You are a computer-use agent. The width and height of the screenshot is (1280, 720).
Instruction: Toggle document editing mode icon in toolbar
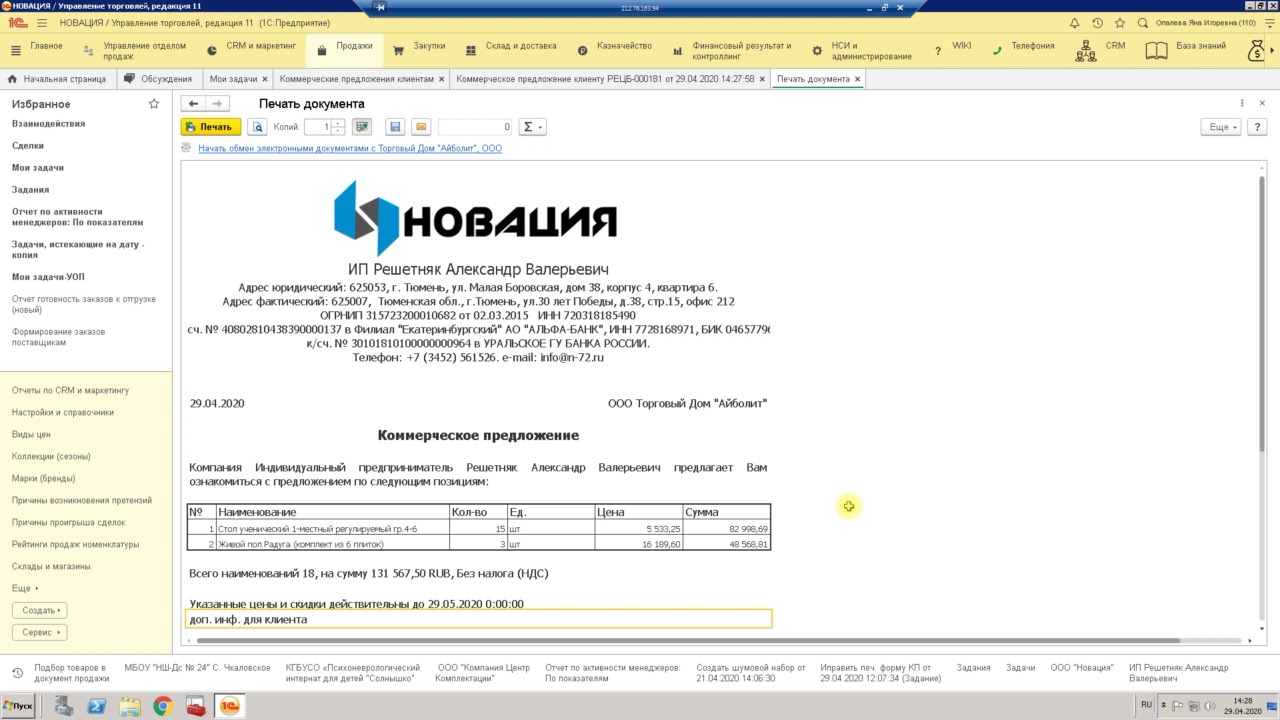[362, 127]
